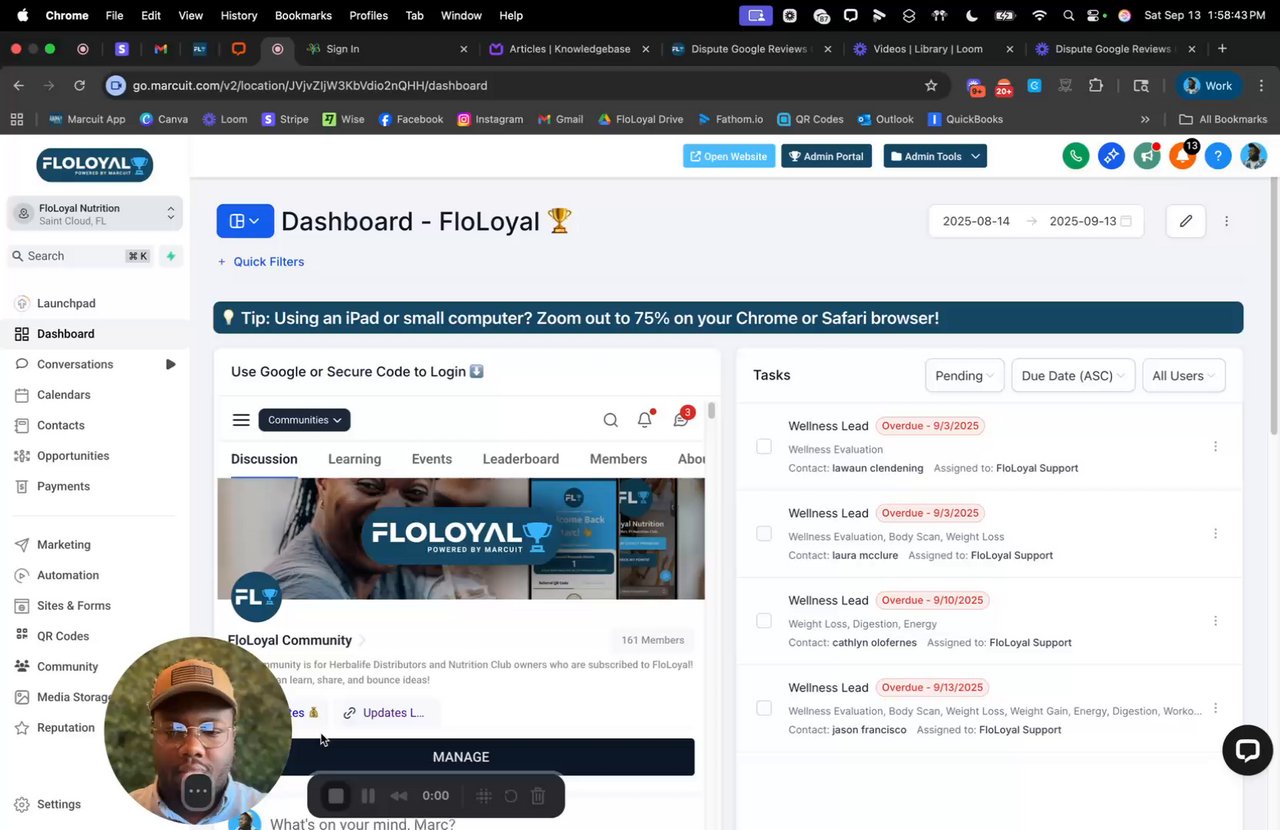Click the MANAGE button
Image resolution: width=1280 pixels, height=830 pixels.
tap(461, 757)
